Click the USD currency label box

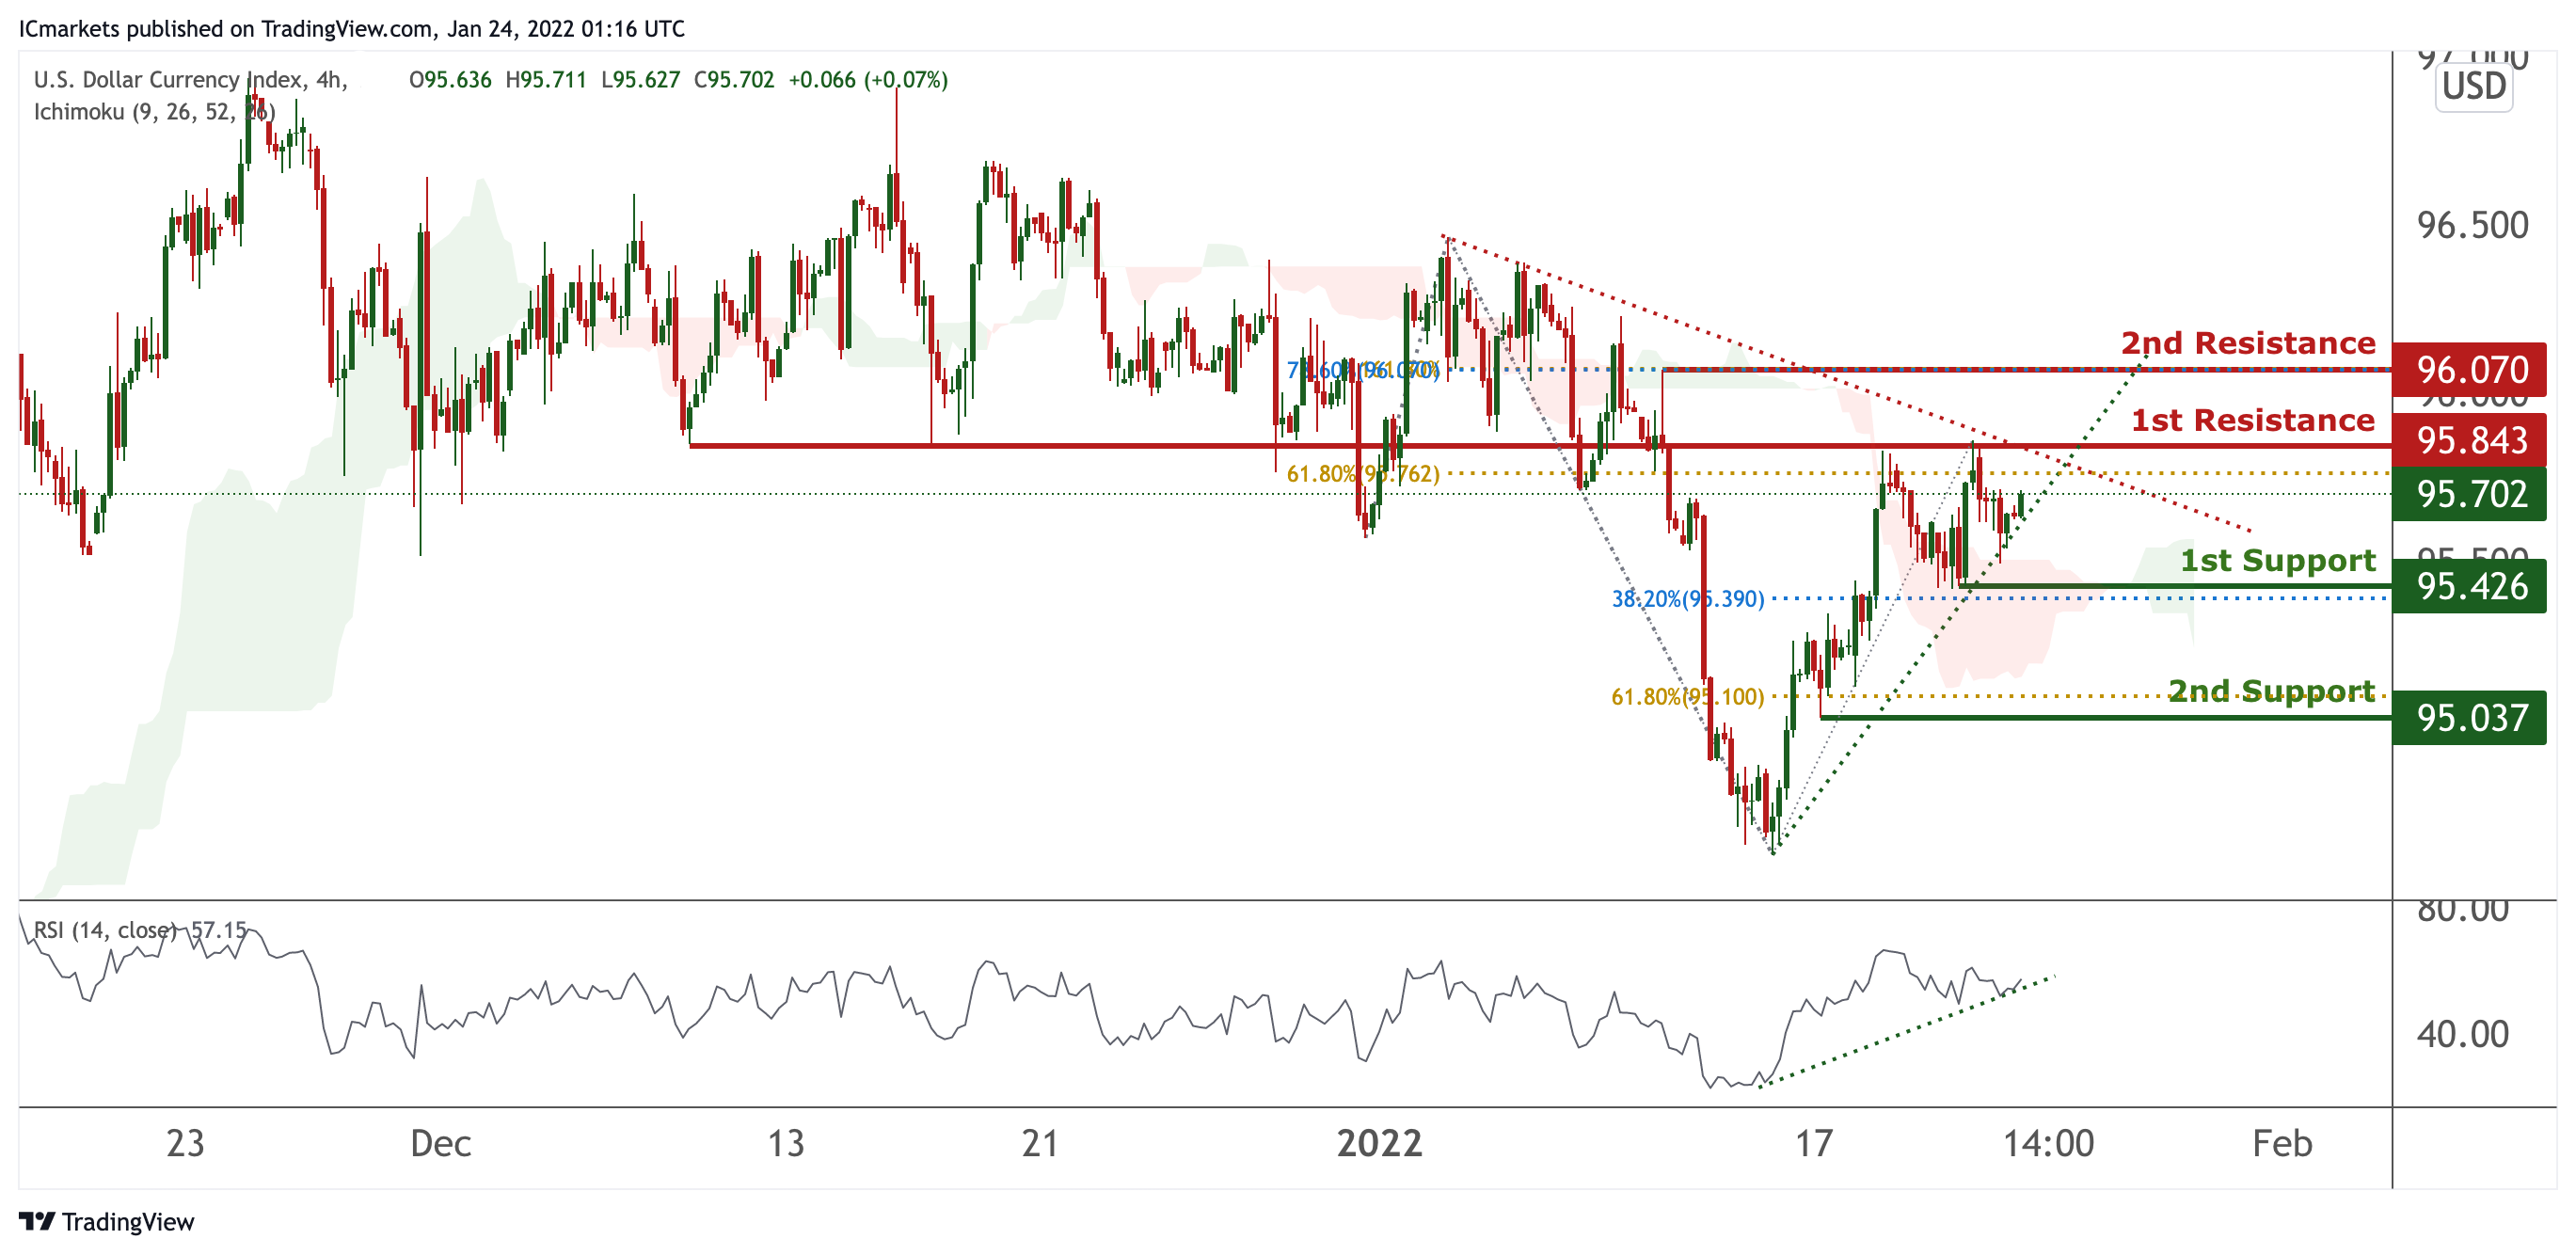2473,87
